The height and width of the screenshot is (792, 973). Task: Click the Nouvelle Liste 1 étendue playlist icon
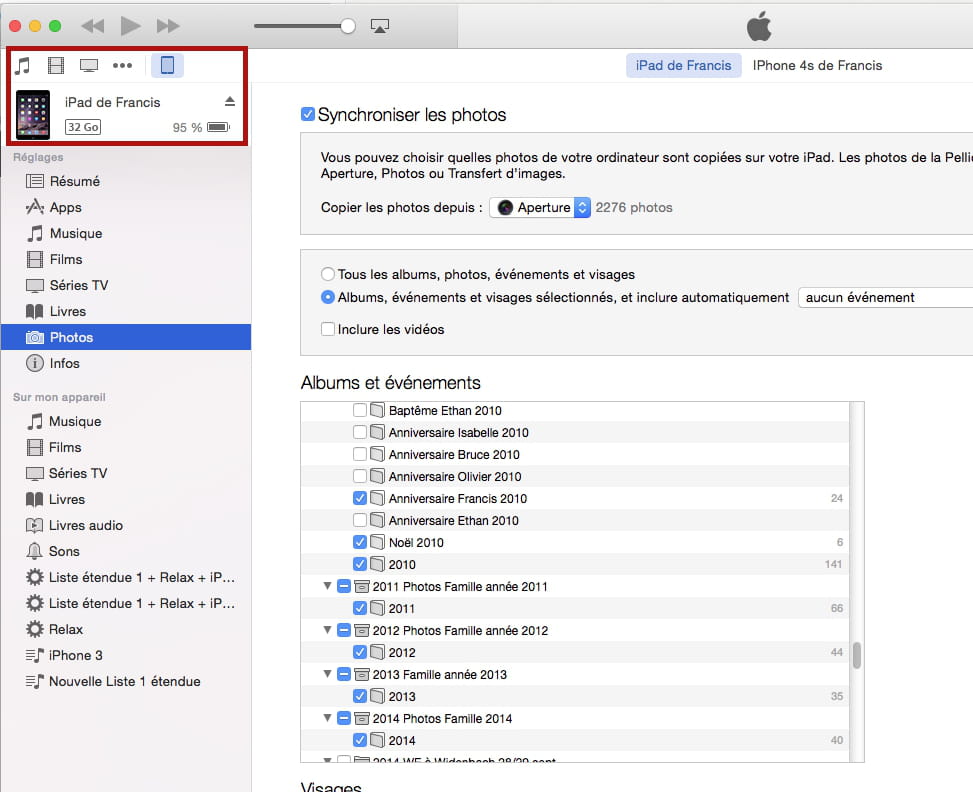tap(35, 682)
